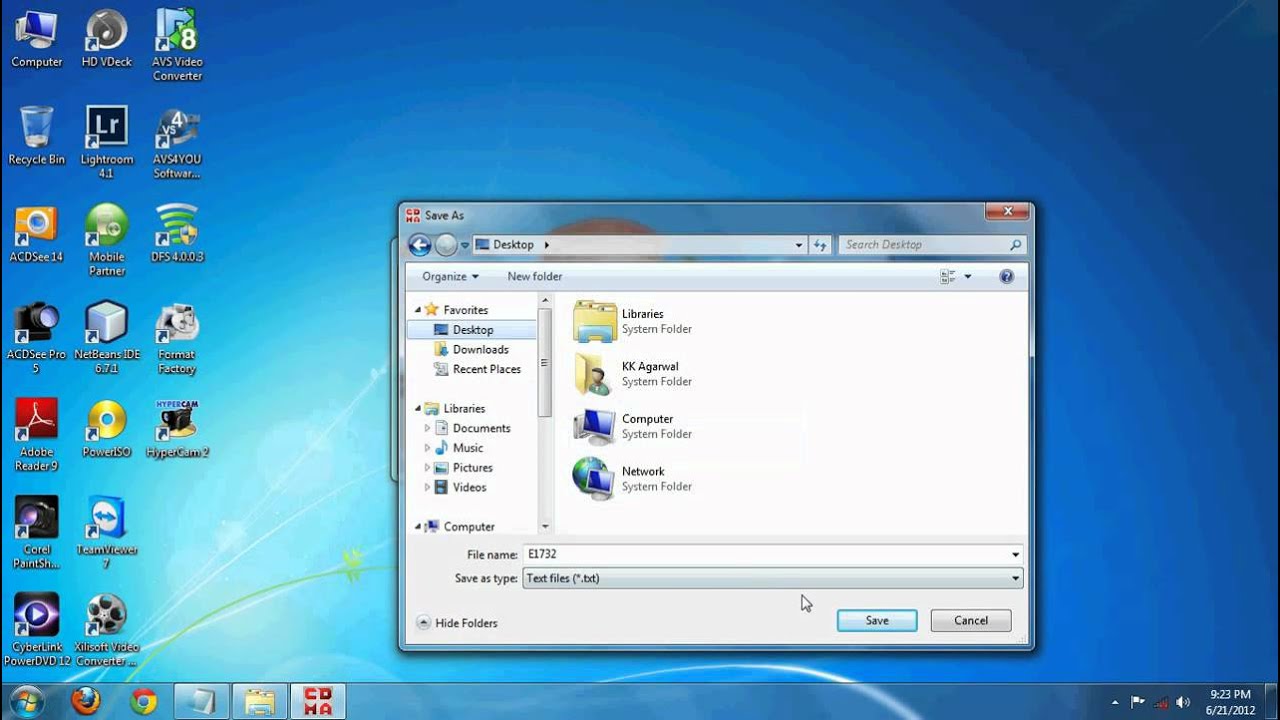Image resolution: width=1280 pixels, height=720 pixels.
Task: Select the PowerISO desktop icon
Action: (106, 429)
